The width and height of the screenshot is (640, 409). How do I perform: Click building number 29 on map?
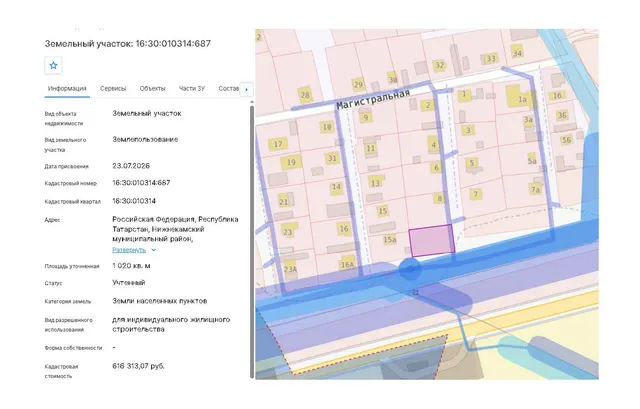pyautogui.click(x=358, y=85)
